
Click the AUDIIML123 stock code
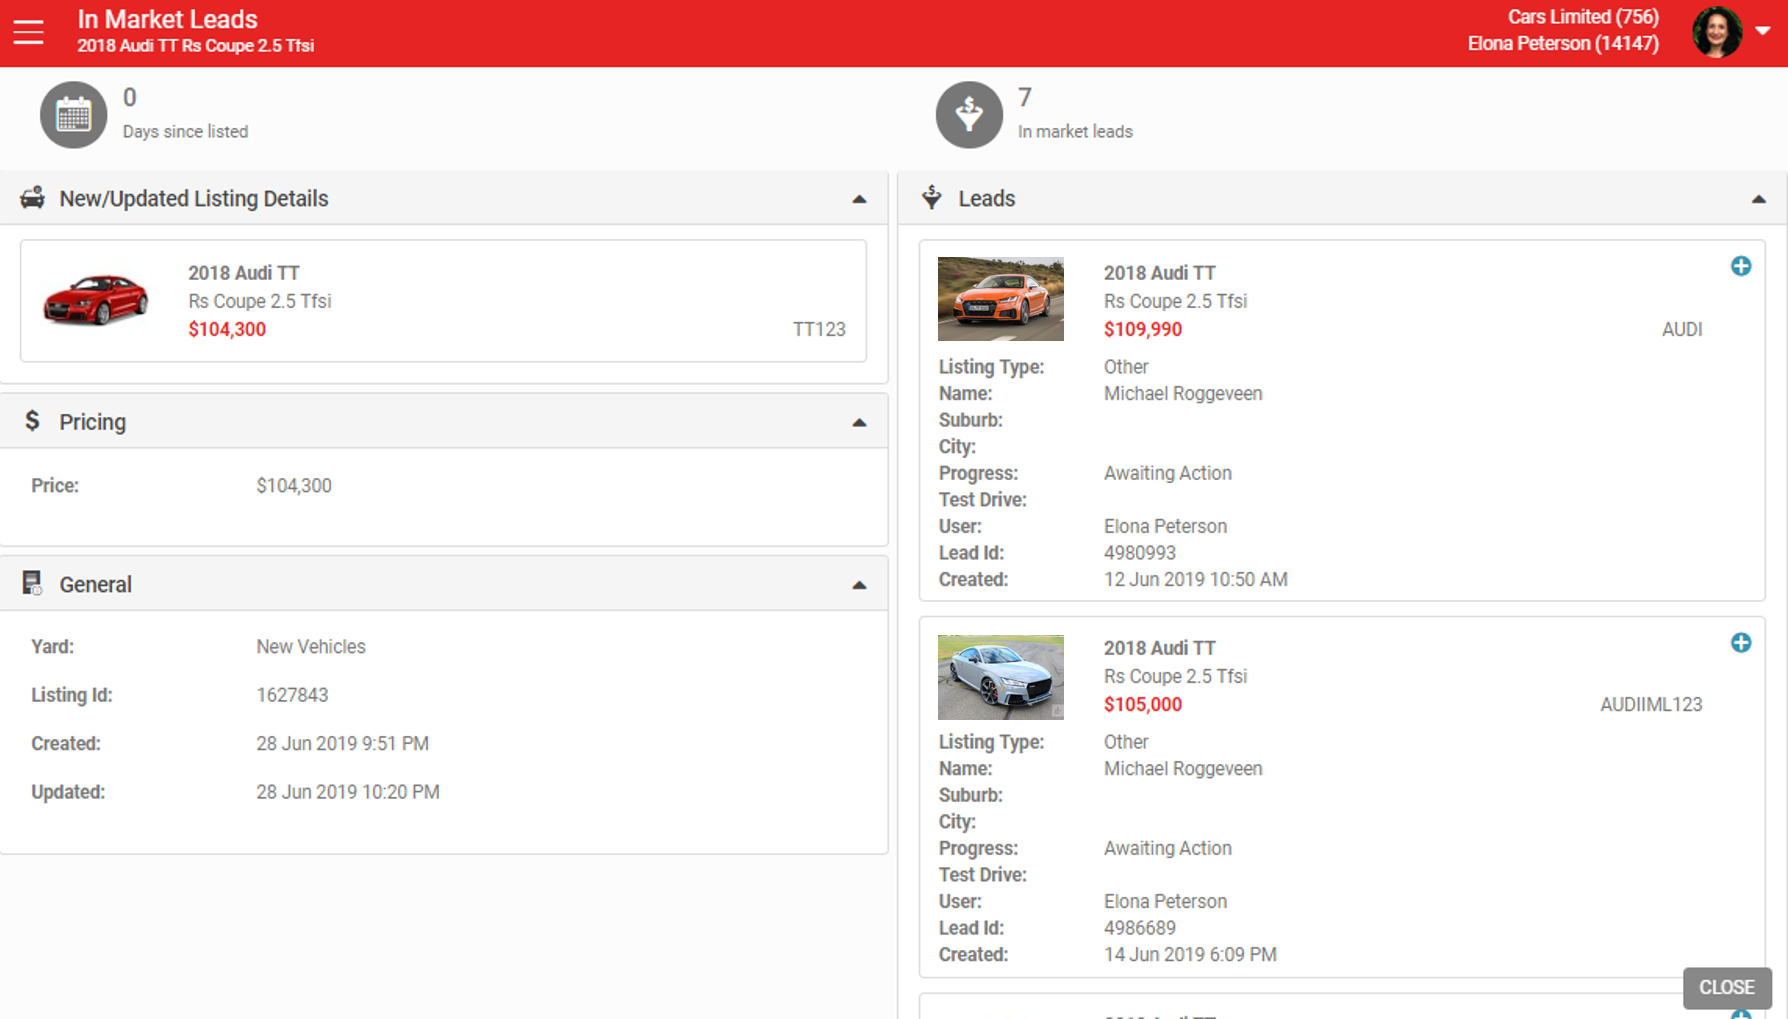[x=1651, y=704]
